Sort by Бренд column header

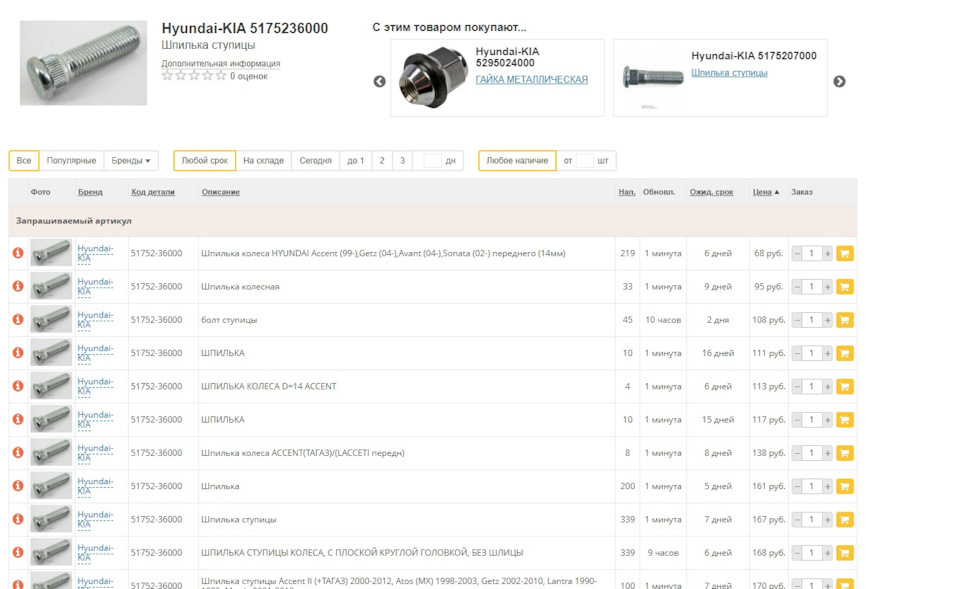90,192
